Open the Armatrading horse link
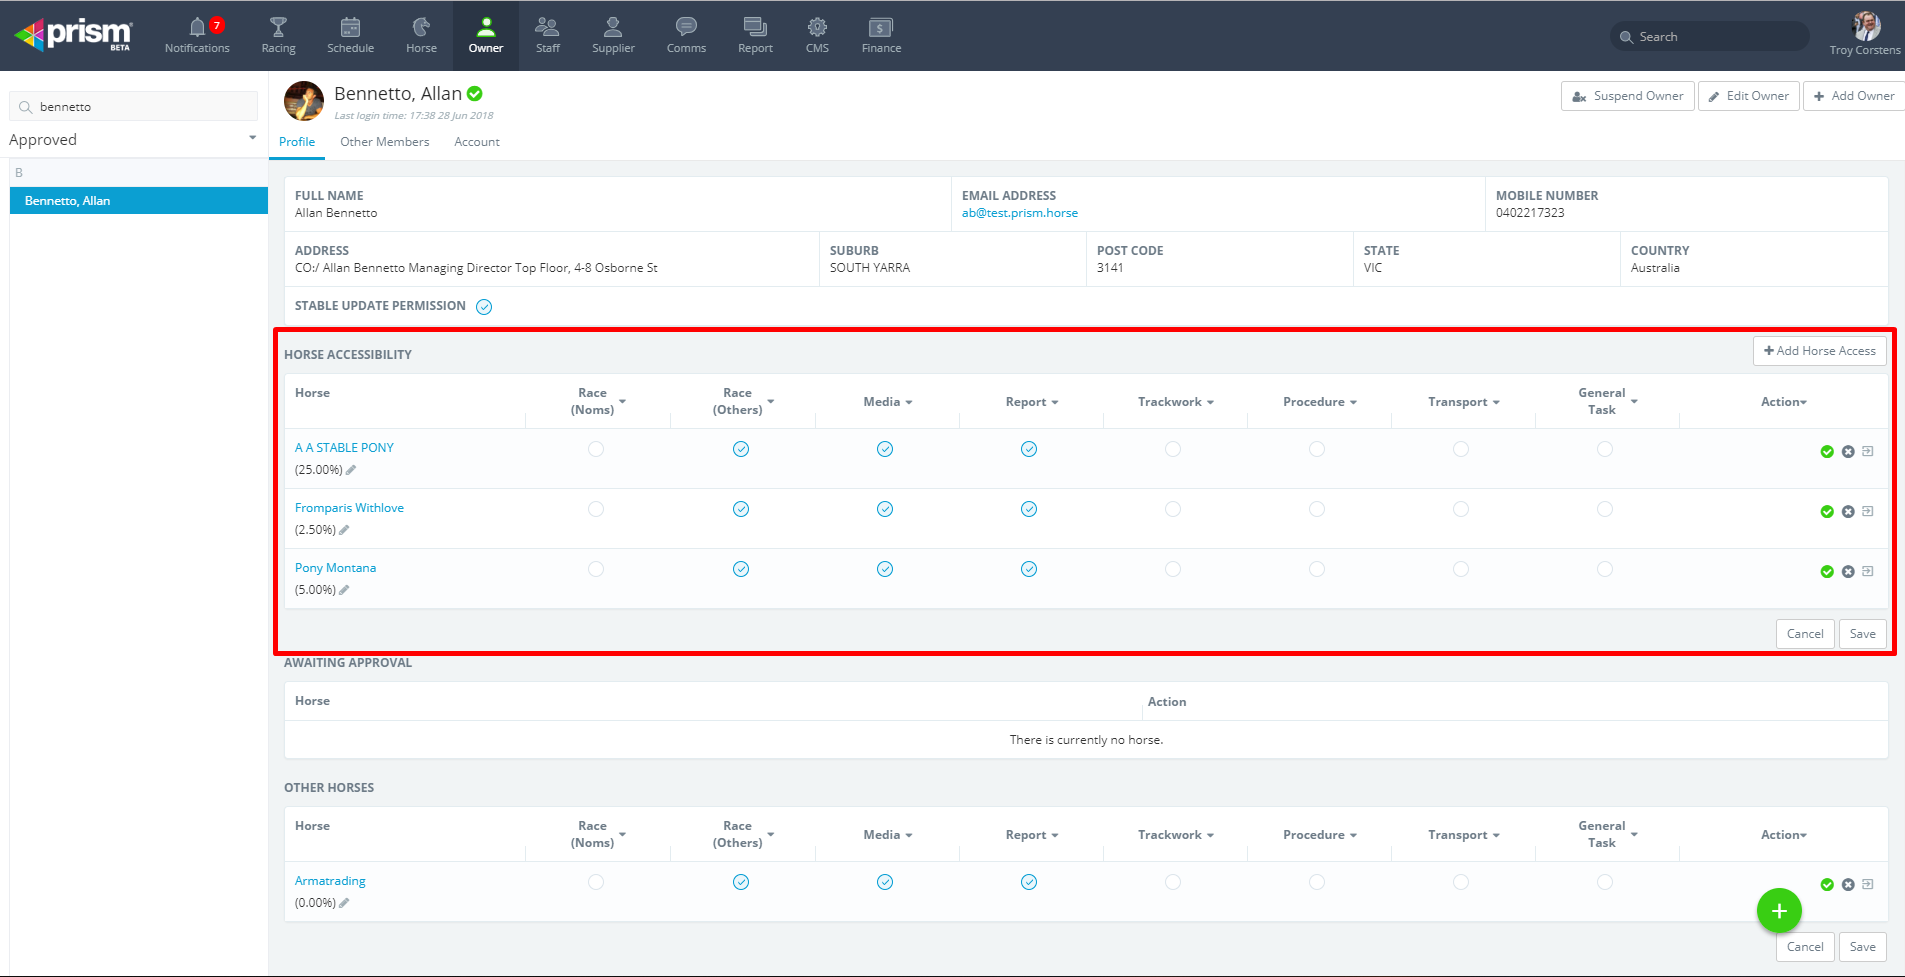Viewport: 1905px width, 977px height. pyautogui.click(x=330, y=881)
